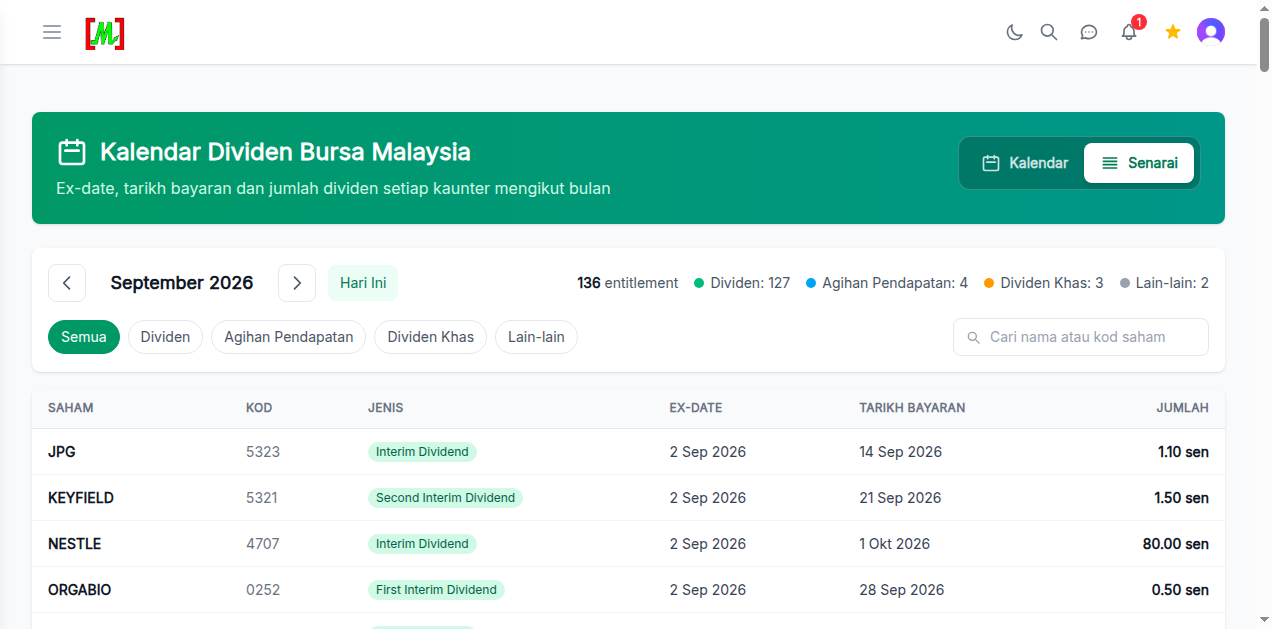Click stock code 0252

coord(263,590)
